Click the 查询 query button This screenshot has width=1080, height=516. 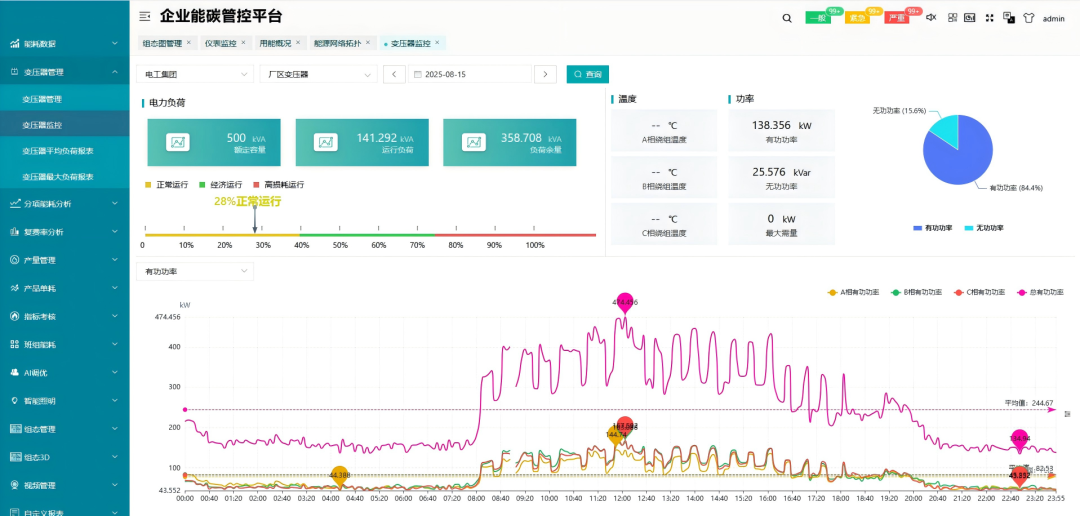click(x=588, y=74)
